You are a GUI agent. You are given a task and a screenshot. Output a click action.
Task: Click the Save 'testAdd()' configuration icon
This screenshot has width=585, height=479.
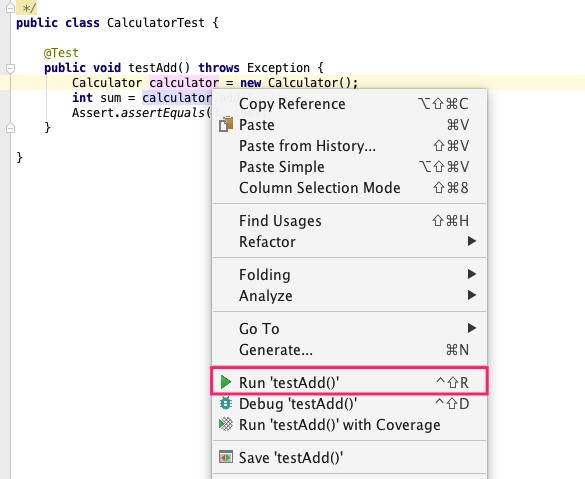[225, 457]
